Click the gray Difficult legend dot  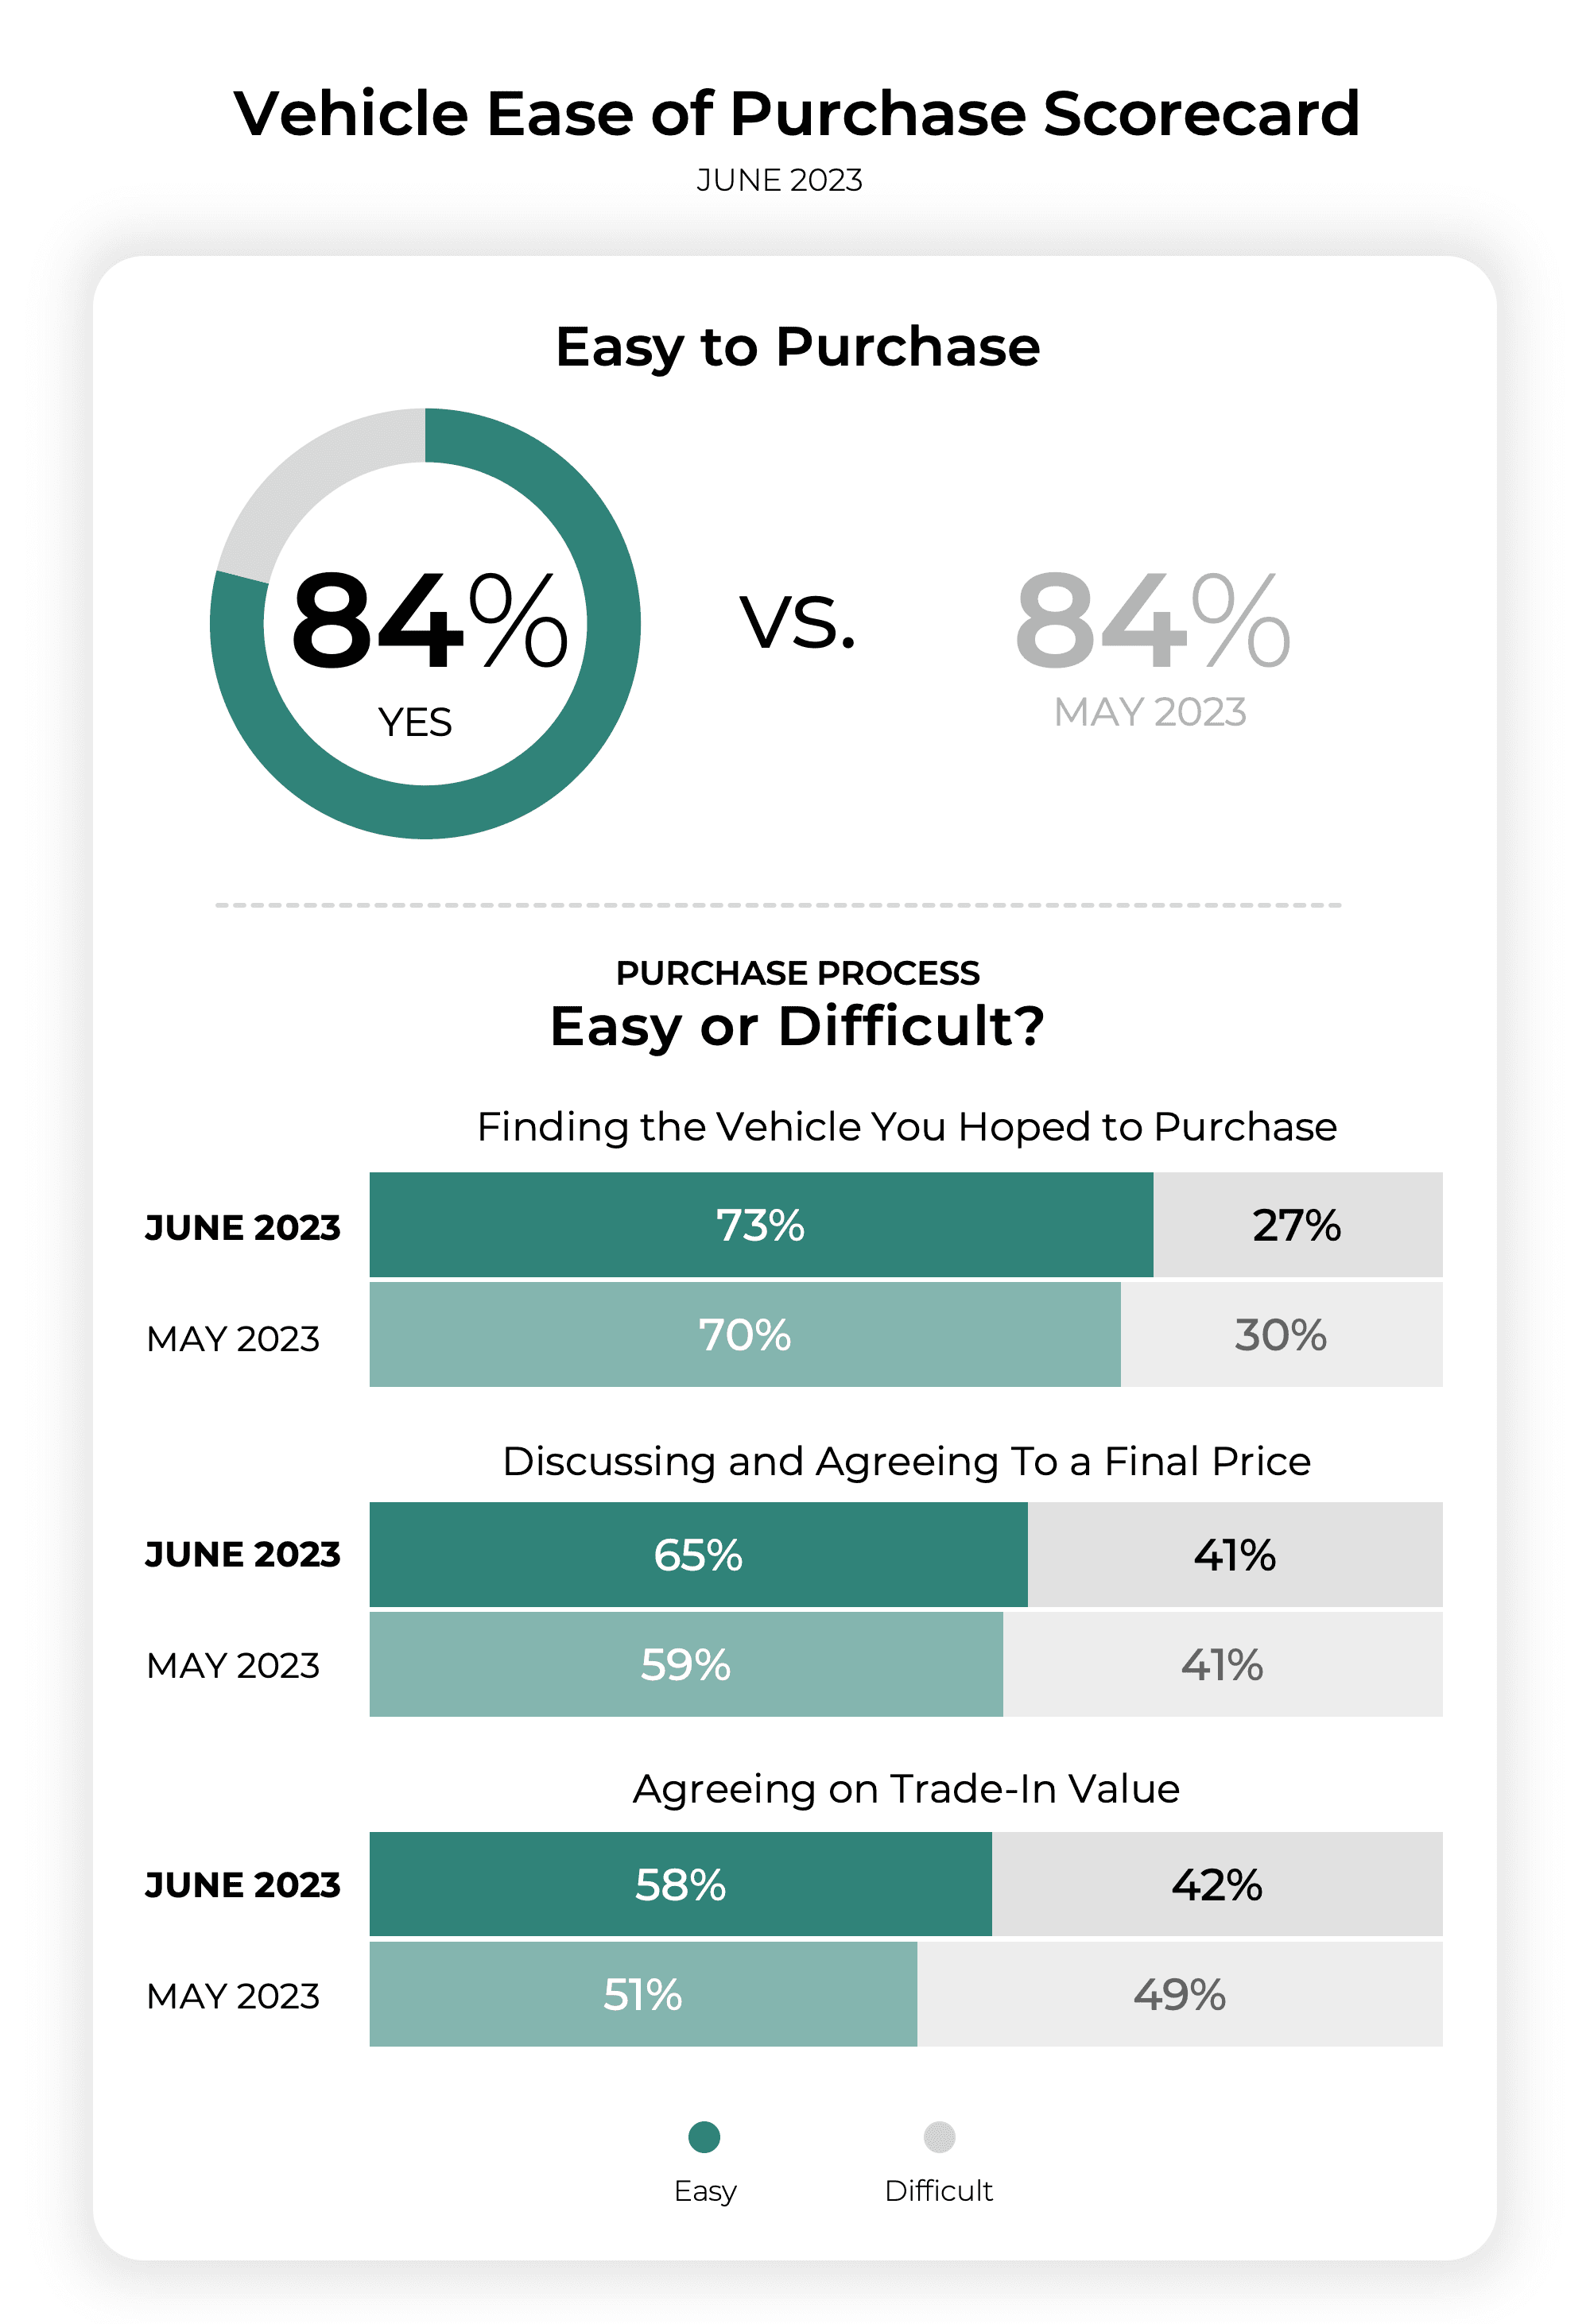tap(939, 2137)
